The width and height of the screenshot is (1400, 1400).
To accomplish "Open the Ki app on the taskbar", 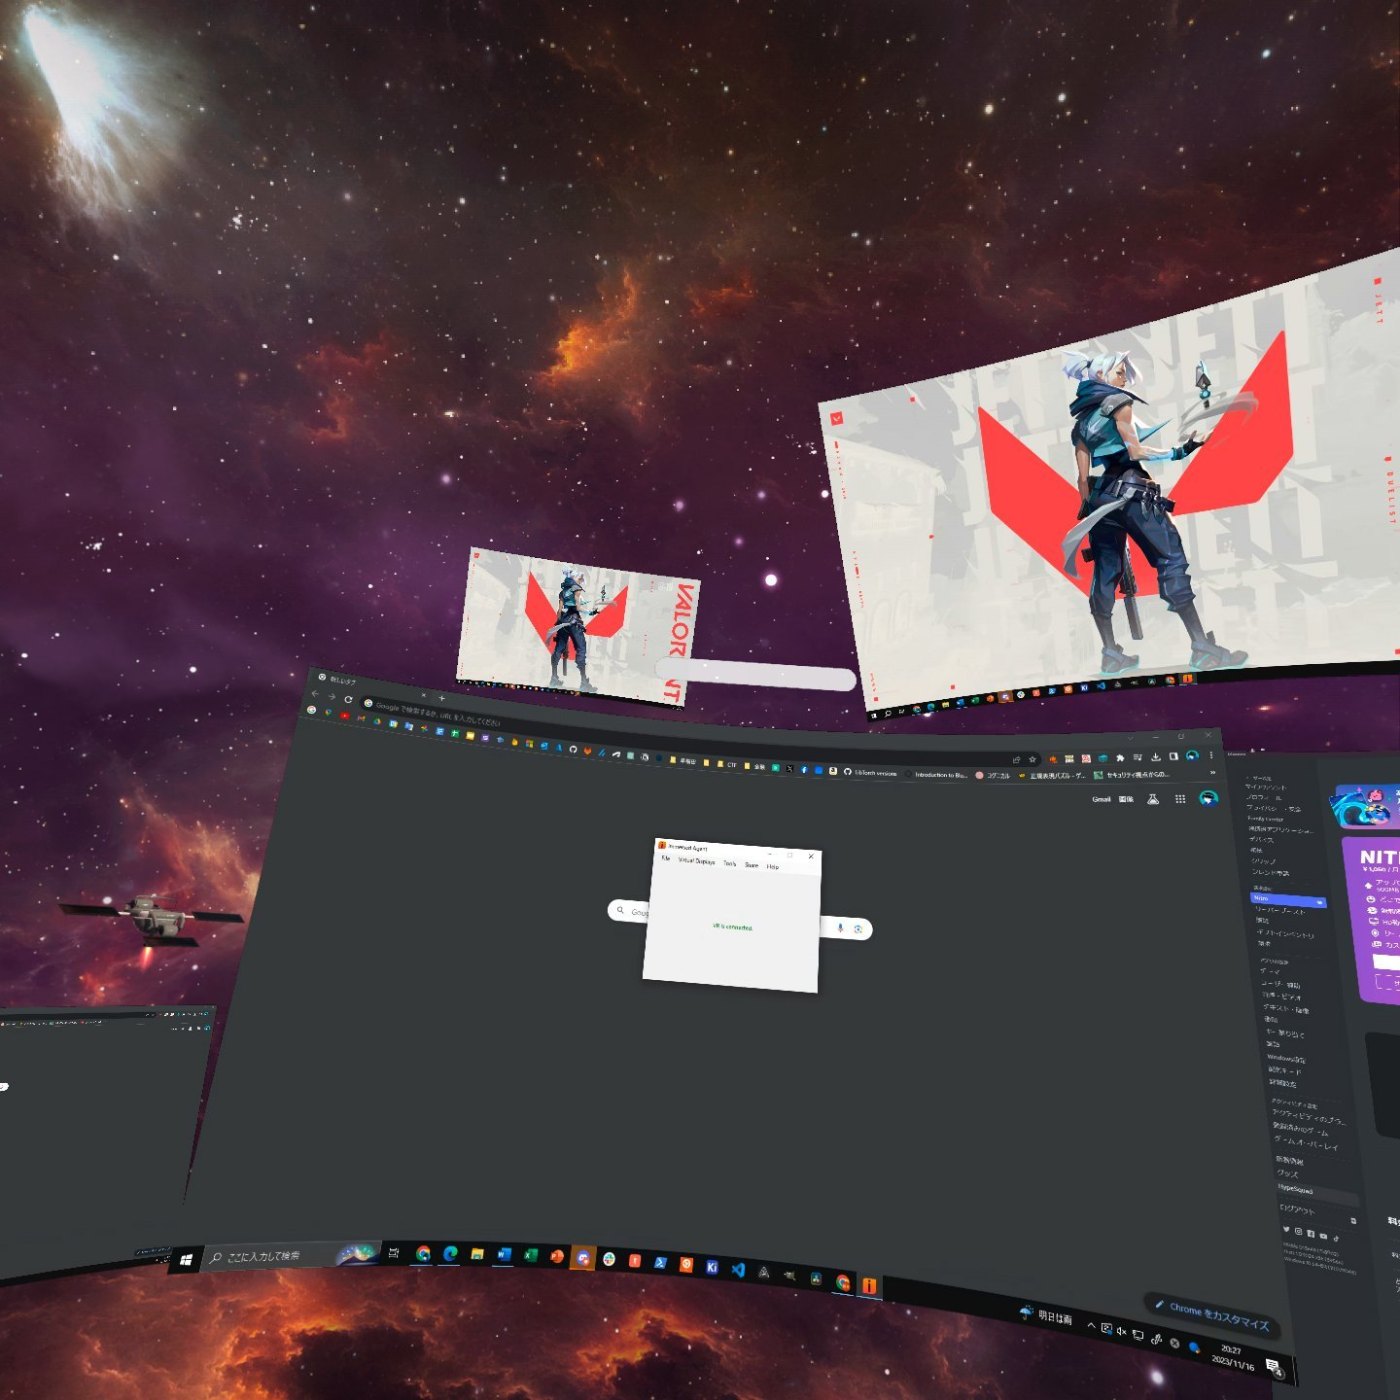I will click(x=712, y=1267).
